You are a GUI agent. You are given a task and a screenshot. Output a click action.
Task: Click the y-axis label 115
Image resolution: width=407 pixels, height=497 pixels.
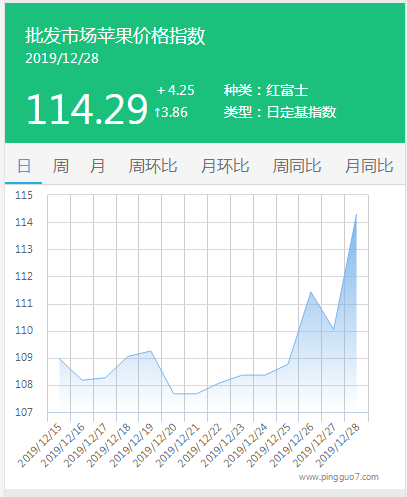pos(24,195)
